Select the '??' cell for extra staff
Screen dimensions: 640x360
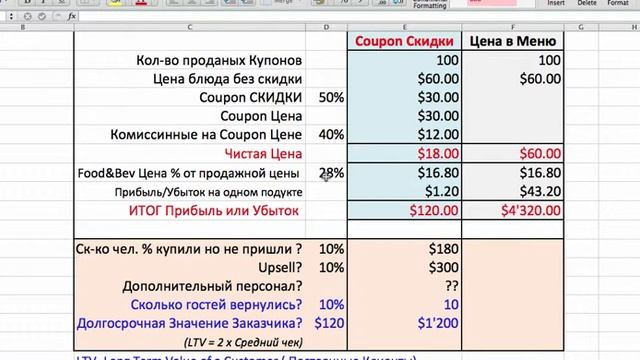tap(404, 286)
